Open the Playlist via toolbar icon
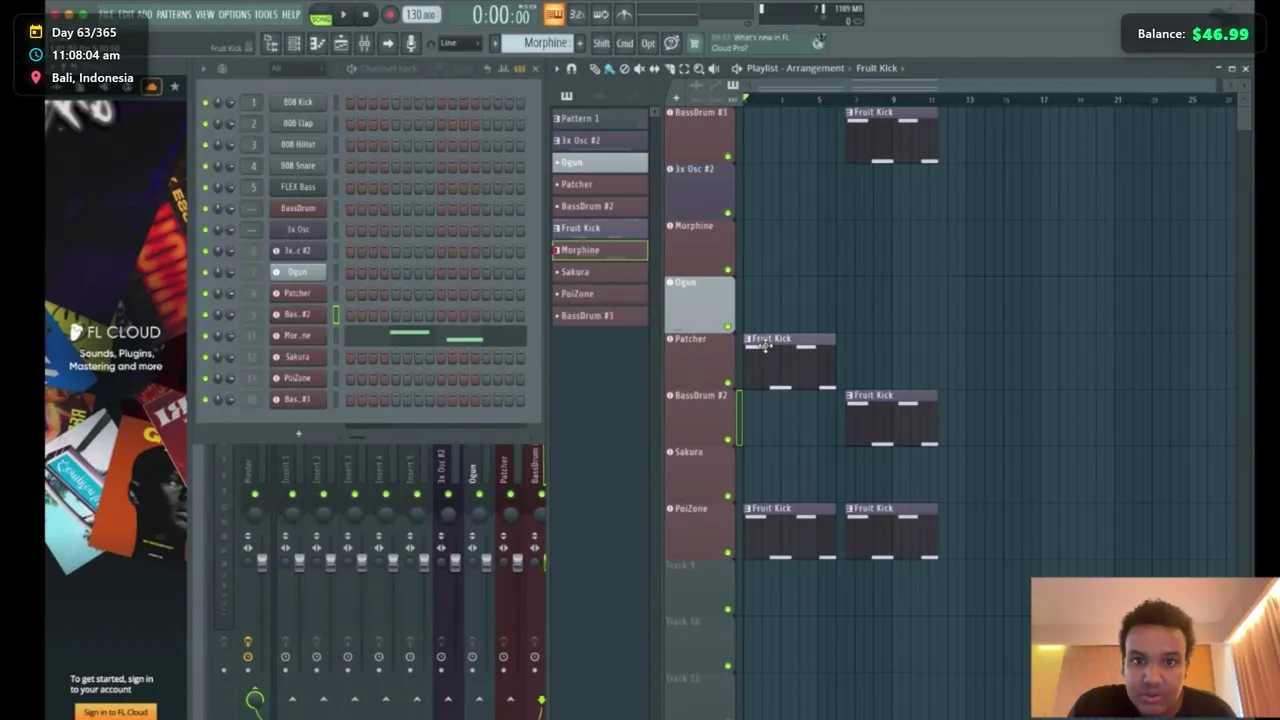 pos(341,43)
